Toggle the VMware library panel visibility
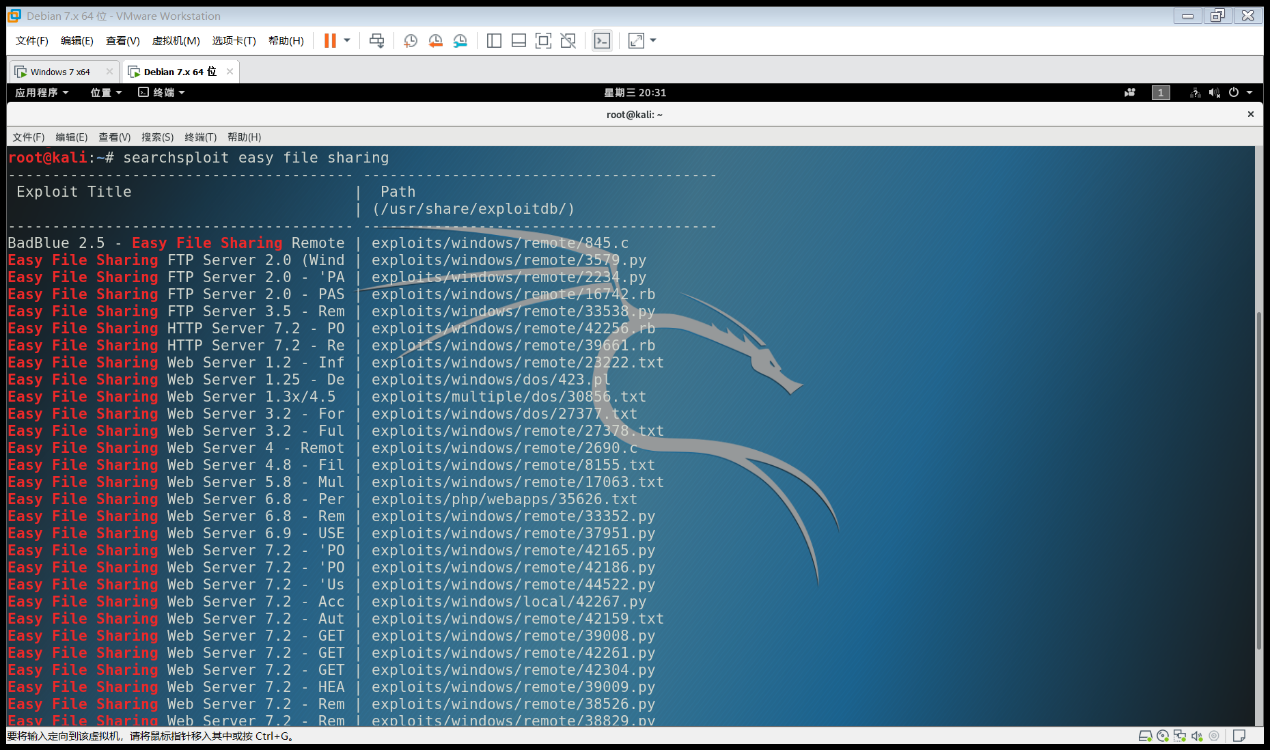Image resolution: width=1270 pixels, height=750 pixels. tap(492, 40)
